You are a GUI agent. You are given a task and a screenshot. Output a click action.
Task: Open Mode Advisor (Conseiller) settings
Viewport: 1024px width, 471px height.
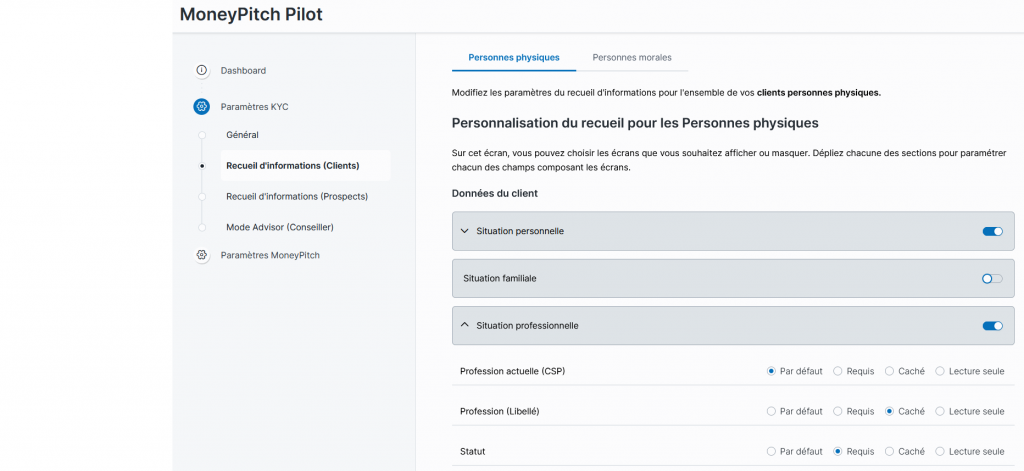(x=279, y=227)
